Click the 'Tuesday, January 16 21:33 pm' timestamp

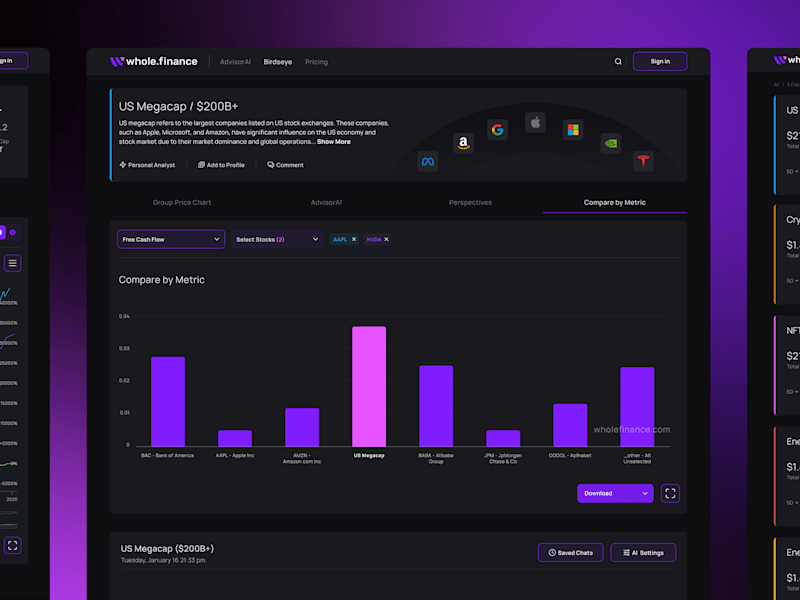coord(163,560)
